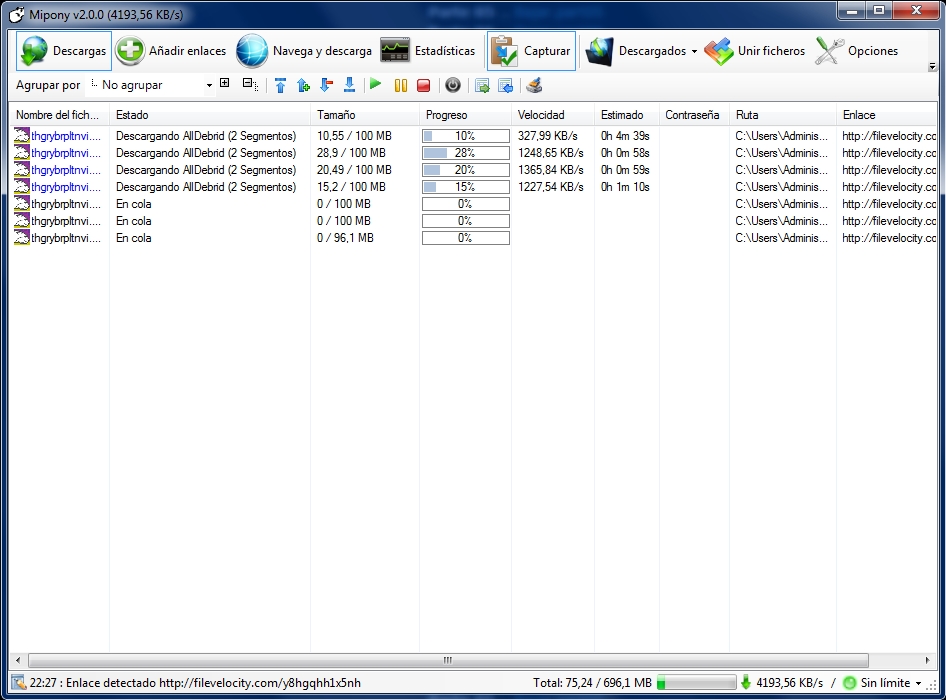This screenshot has width=946, height=700.
Task: Sort by Progreso column header
Action: pos(465,115)
